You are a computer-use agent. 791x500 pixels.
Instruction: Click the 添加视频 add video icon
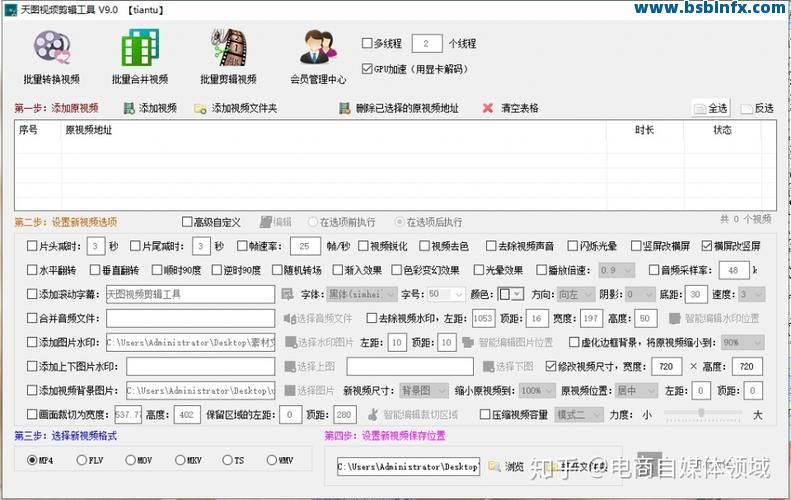127,108
